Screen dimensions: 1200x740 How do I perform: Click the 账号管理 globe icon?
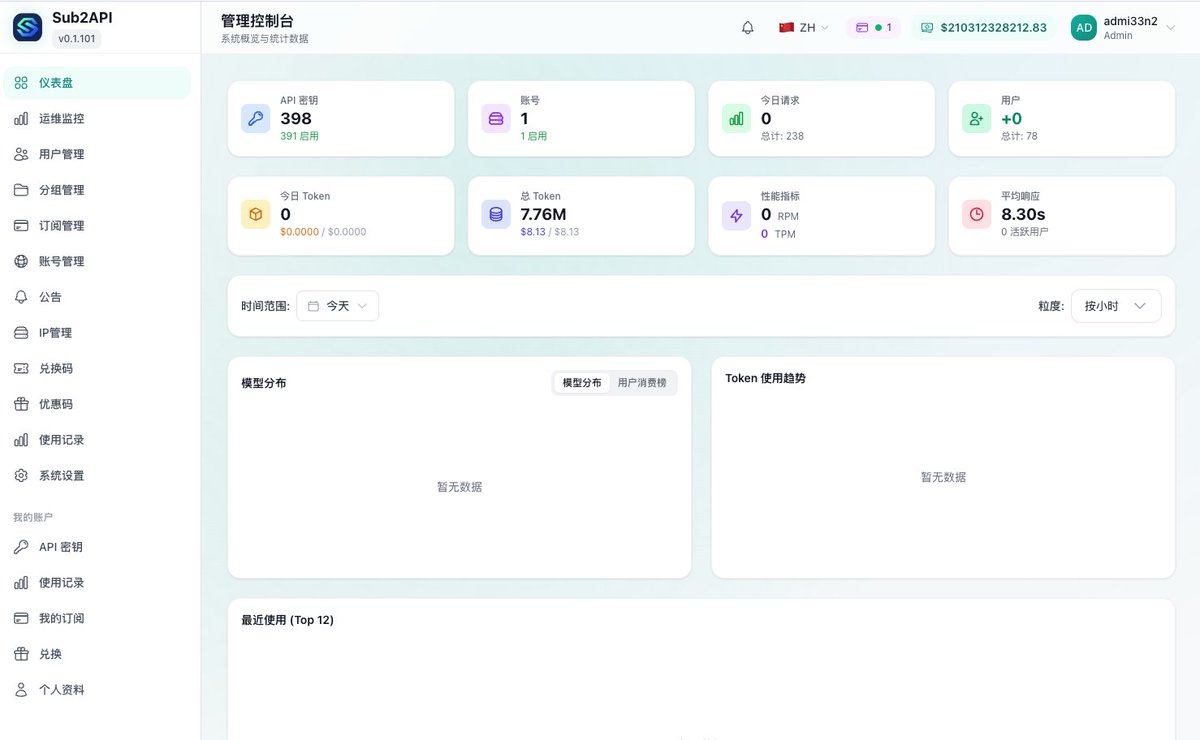coord(21,261)
